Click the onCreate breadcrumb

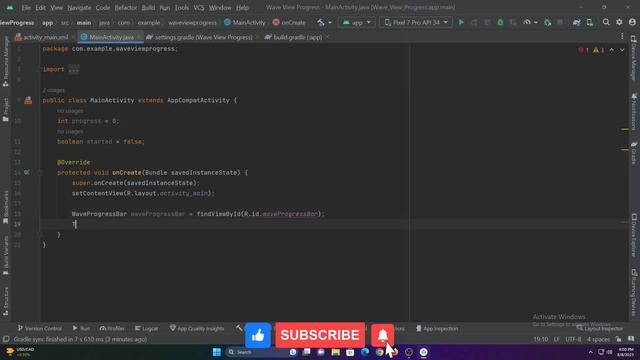click(x=289, y=22)
